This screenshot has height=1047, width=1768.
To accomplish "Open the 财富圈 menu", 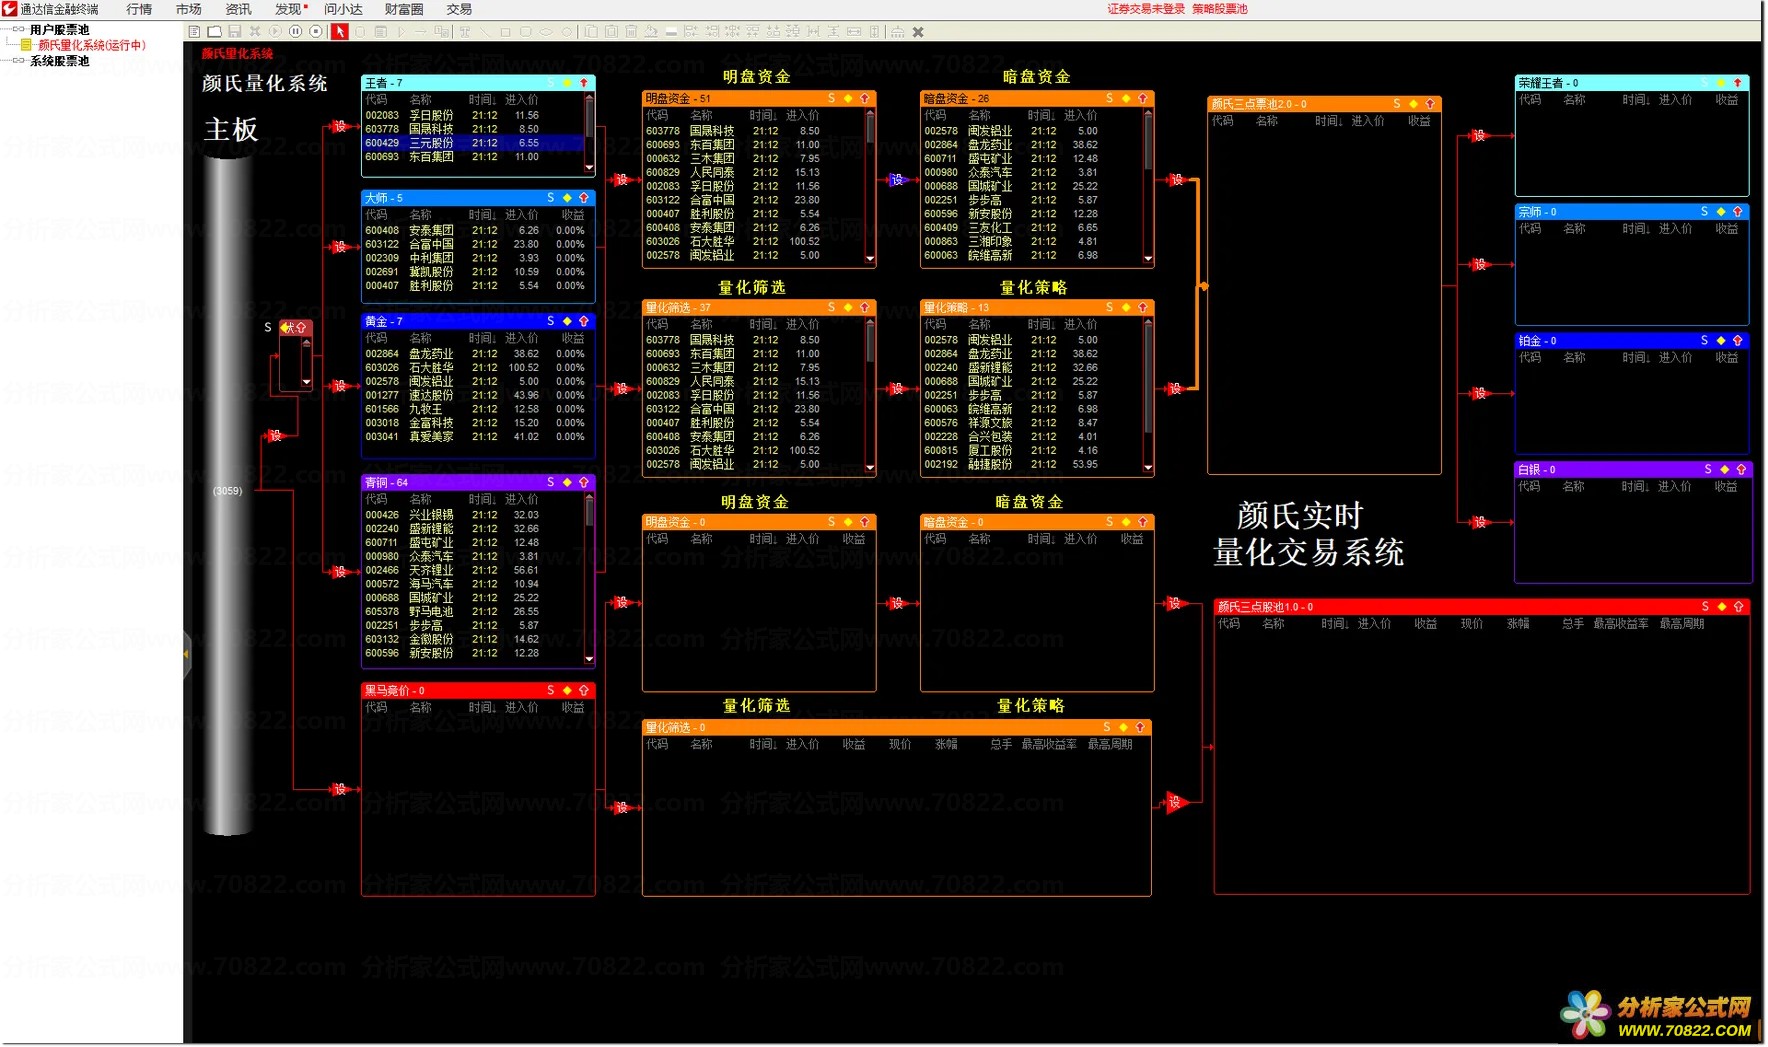I will (x=404, y=9).
